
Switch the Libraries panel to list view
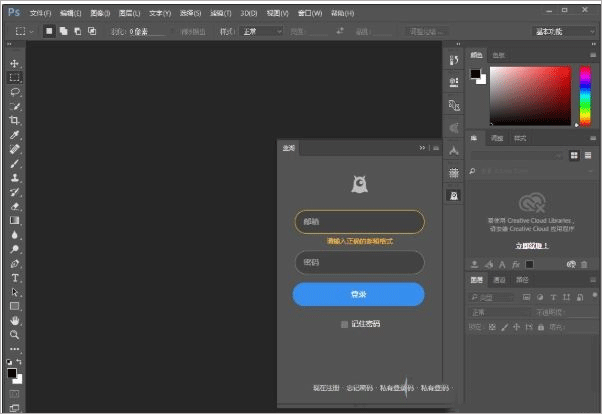587,155
